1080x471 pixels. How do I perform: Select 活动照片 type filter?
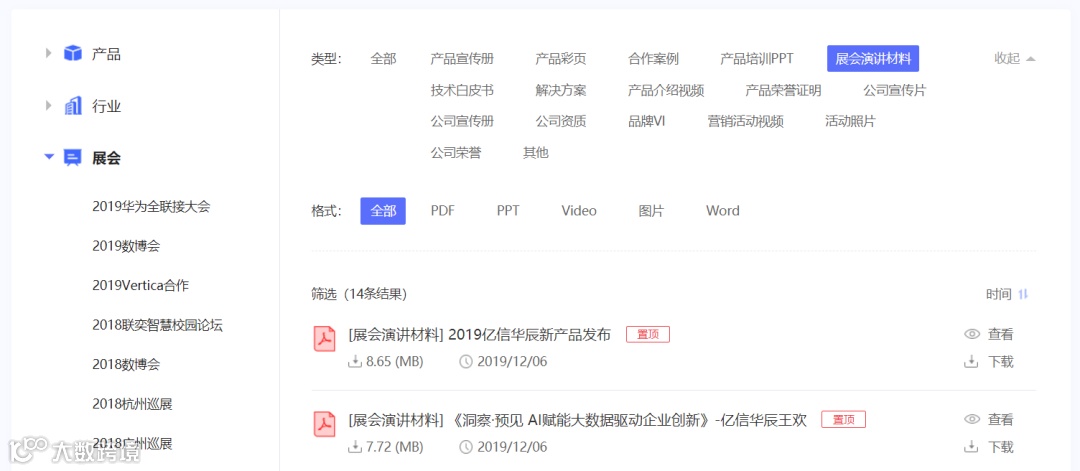pos(851,122)
